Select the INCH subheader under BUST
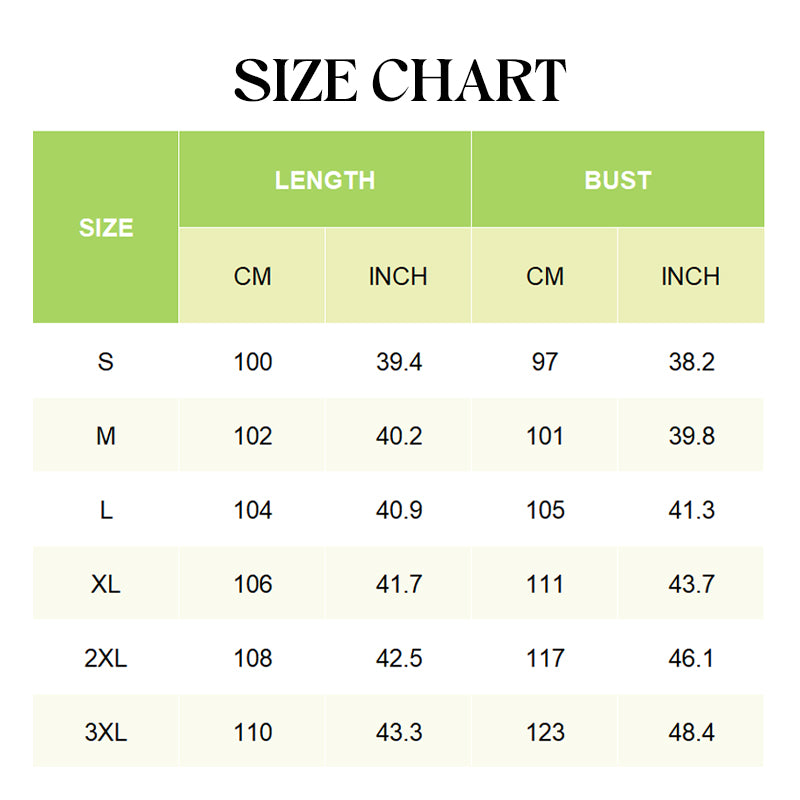The width and height of the screenshot is (800, 800). coord(691,276)
